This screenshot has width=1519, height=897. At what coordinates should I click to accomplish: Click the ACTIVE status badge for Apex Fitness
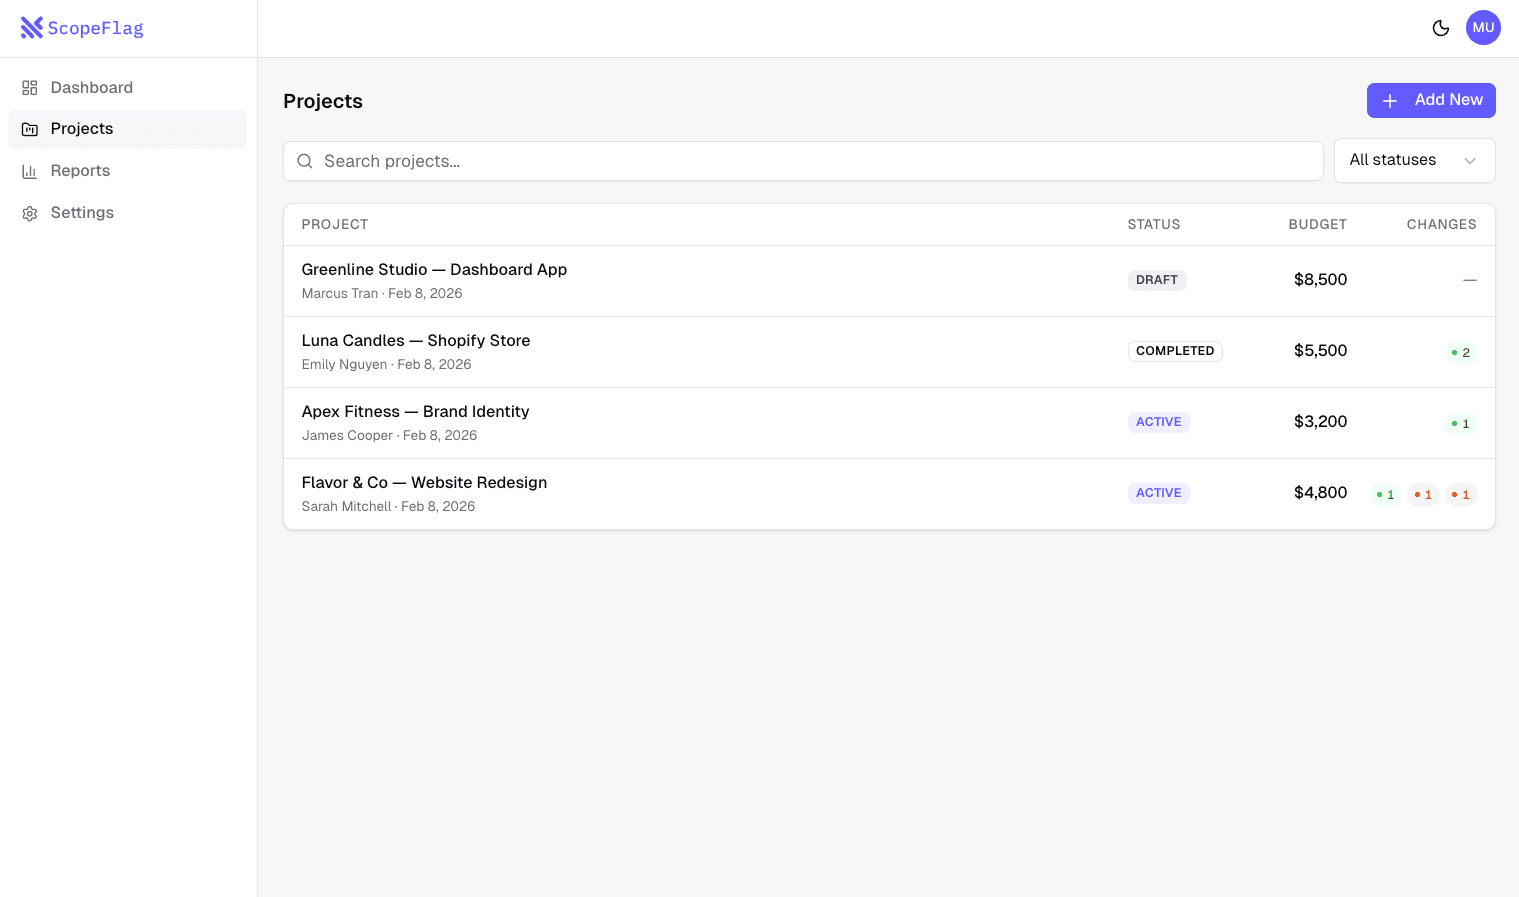pos(1158,422)
